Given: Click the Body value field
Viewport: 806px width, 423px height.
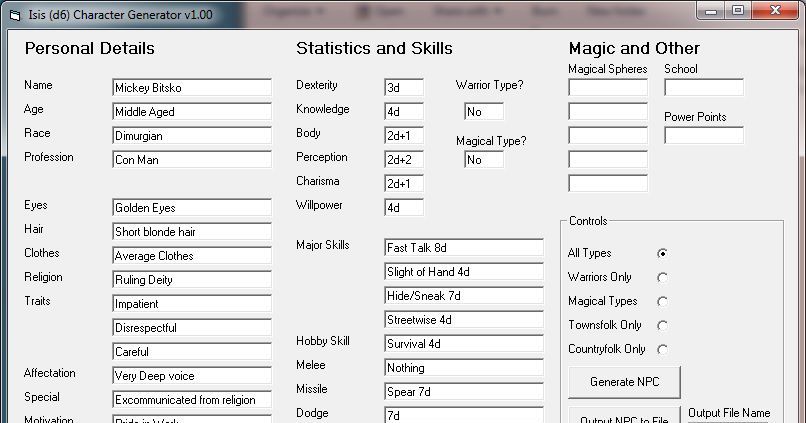Looking at the screenshot, I should (x=404, y=136).
